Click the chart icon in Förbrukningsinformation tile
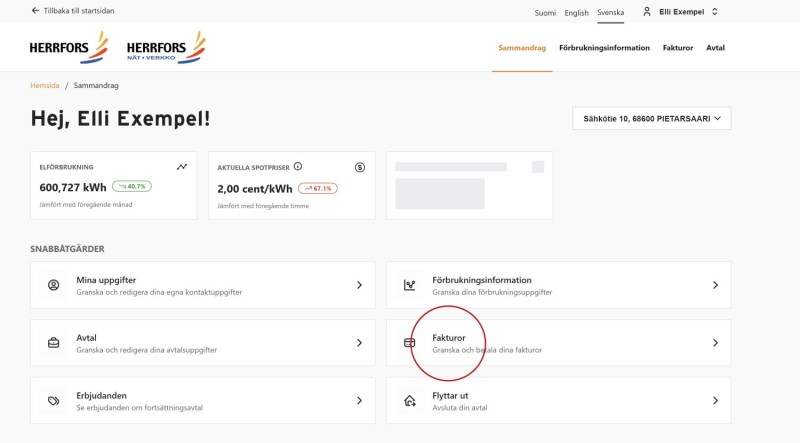The image size is (800, 443). point(409,285)
